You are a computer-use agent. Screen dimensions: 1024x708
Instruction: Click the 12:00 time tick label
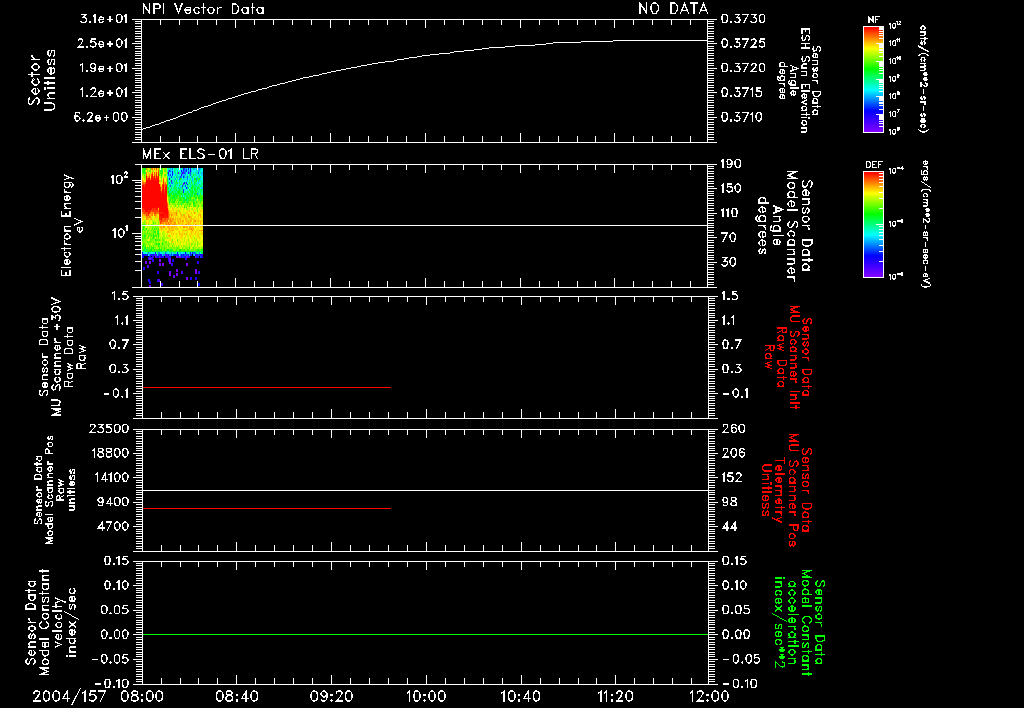pos(709,696)
